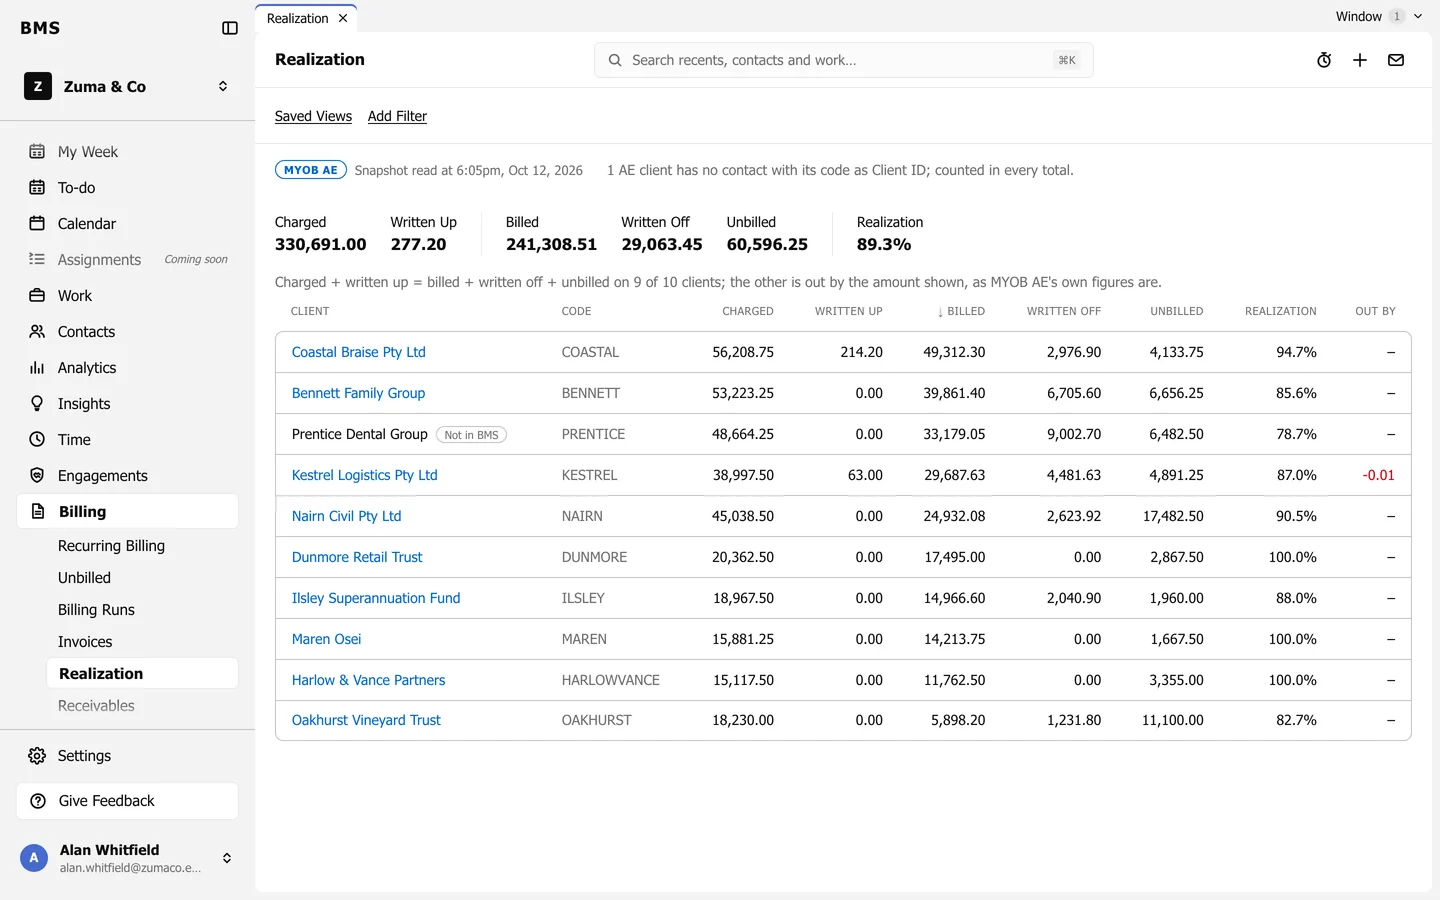The width and height of the screenshot is (1440, 900).
Task: Sort by the Billed column header
Action: coord(961,311)
